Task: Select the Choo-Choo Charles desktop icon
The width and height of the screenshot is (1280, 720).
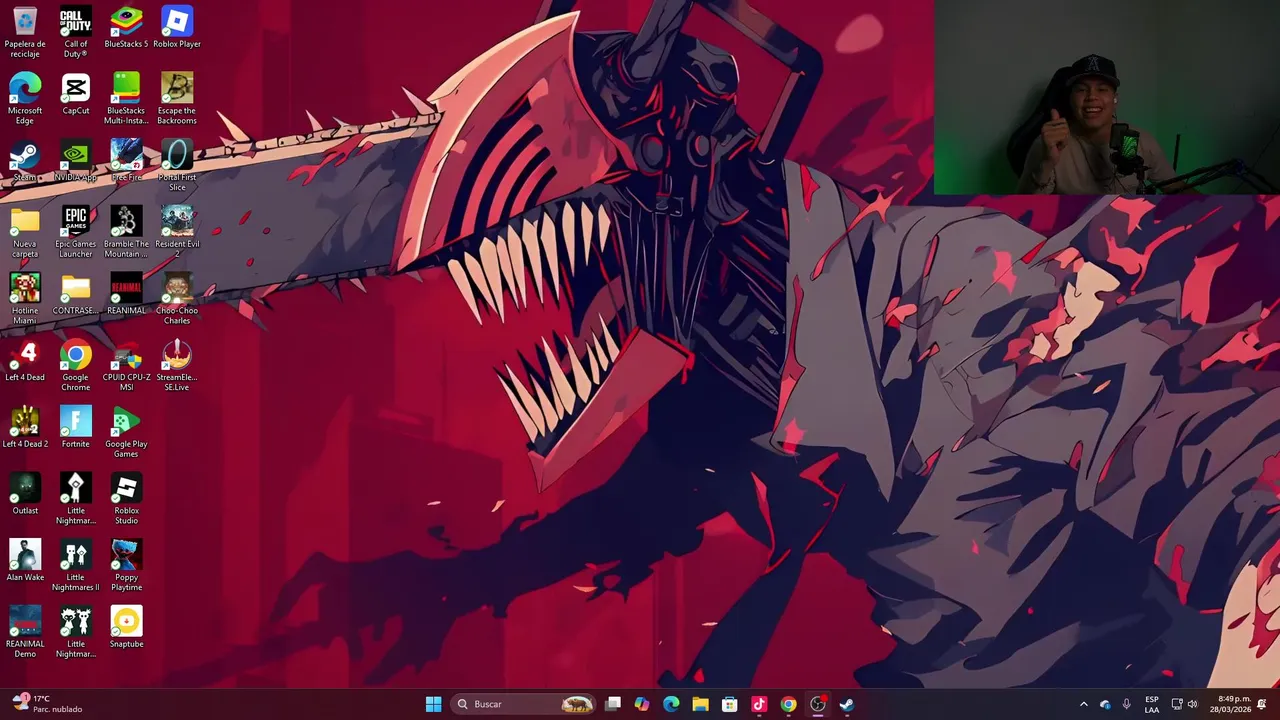Action: coord(177,298)
